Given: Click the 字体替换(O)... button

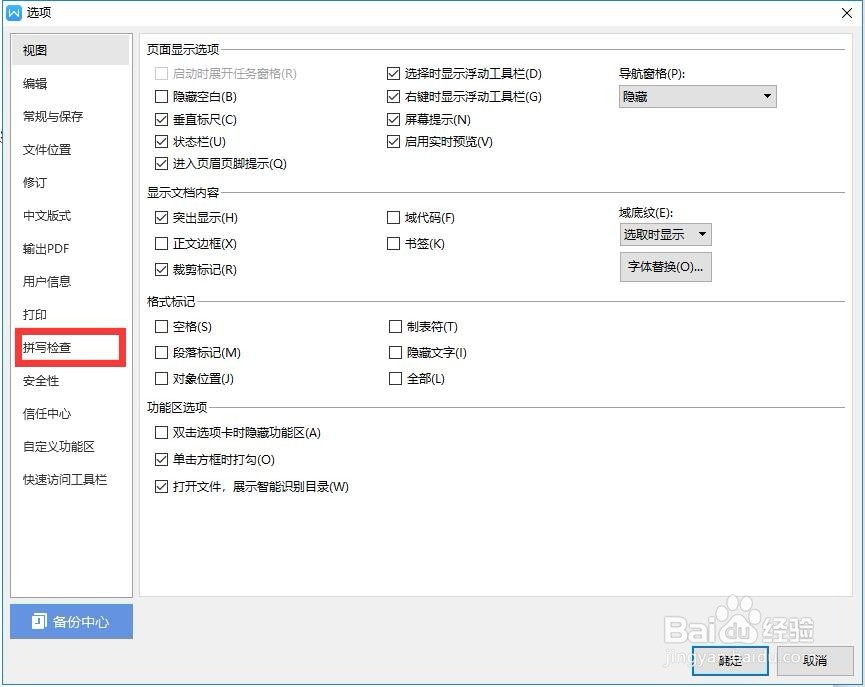Looking at the screenshot, I should tap(665, 267).
